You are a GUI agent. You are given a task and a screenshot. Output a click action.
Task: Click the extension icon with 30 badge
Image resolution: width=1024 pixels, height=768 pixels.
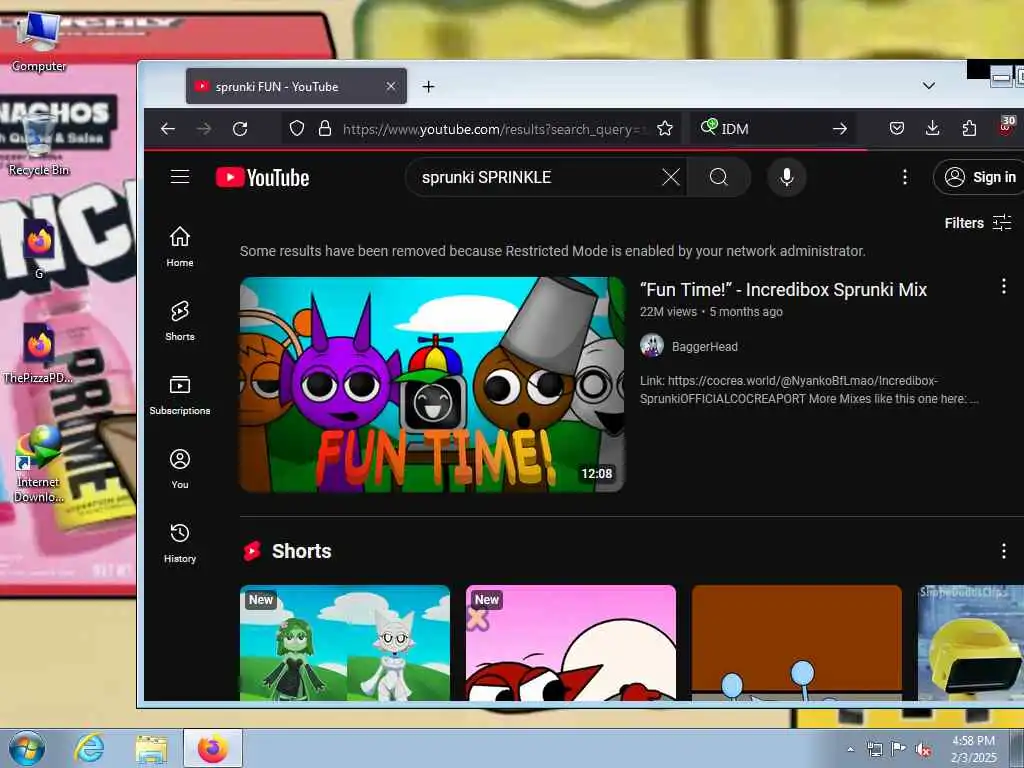pos(1006,126)
